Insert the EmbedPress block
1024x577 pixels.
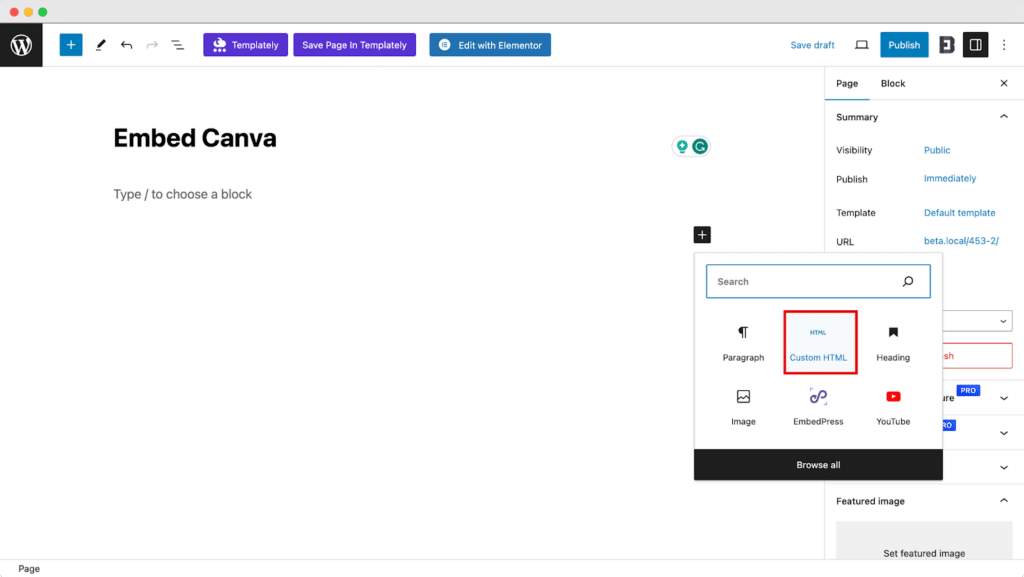click(818, 407)
